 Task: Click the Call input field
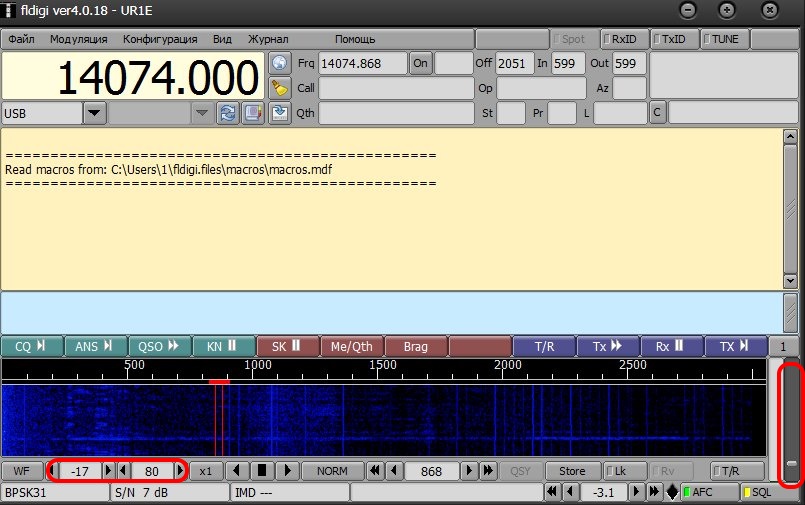[395, 88]
